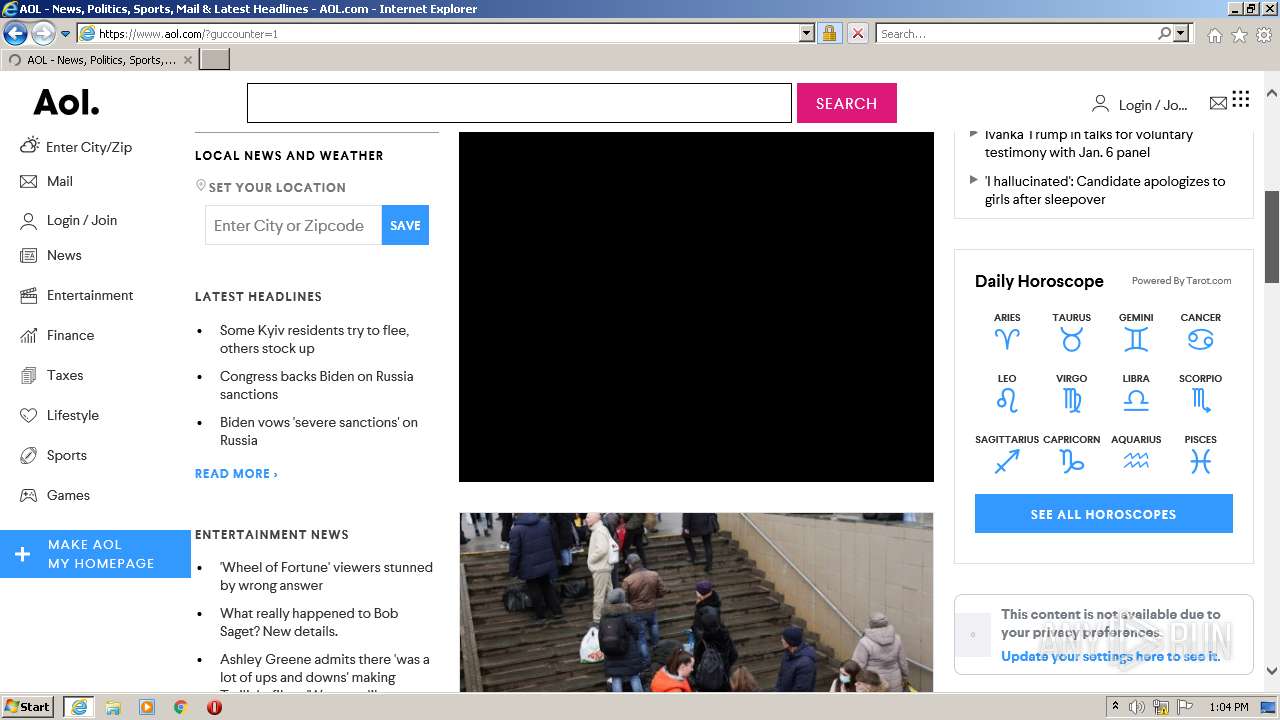The height and width of the screenshot is (720, 1280).
Task: Click the vertical page scrollbar thumb
Action: pos(1272,237)
